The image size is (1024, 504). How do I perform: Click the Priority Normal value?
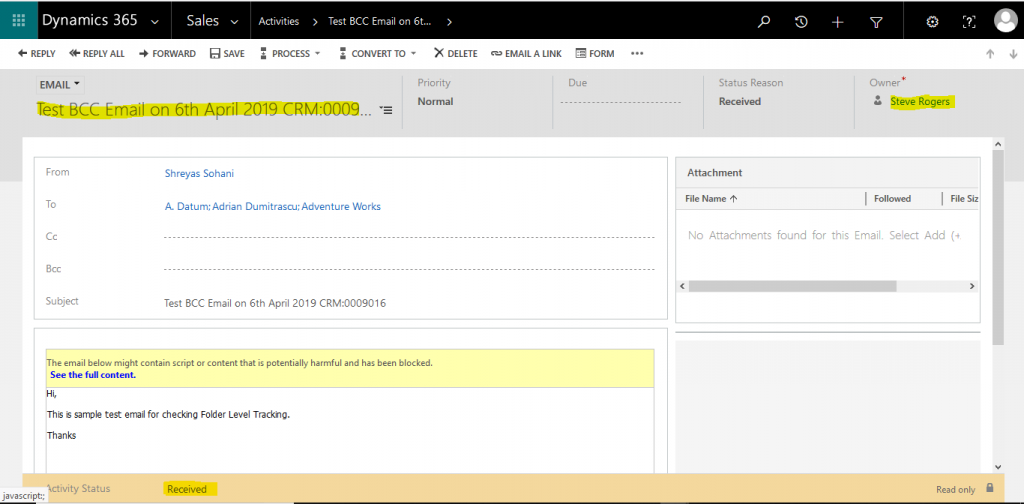pyautogui.click(x=435, y=101)
